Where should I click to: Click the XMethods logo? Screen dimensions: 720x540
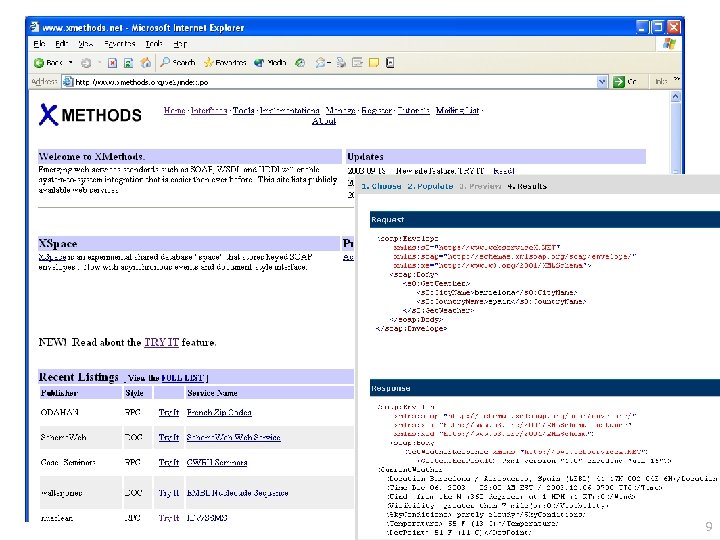click(x=90, y=115)
